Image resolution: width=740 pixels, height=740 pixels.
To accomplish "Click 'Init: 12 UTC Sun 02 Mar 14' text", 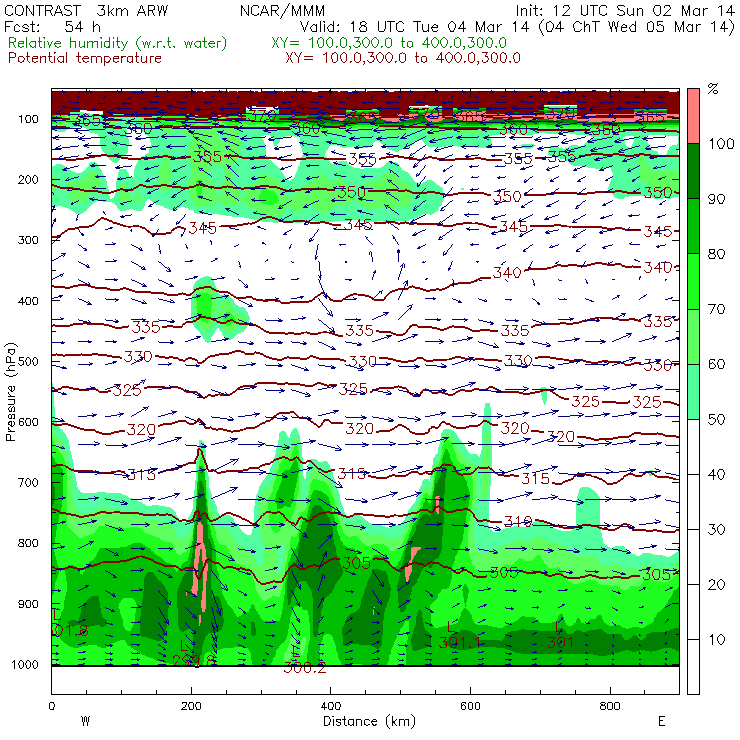I will click(625, 10).
